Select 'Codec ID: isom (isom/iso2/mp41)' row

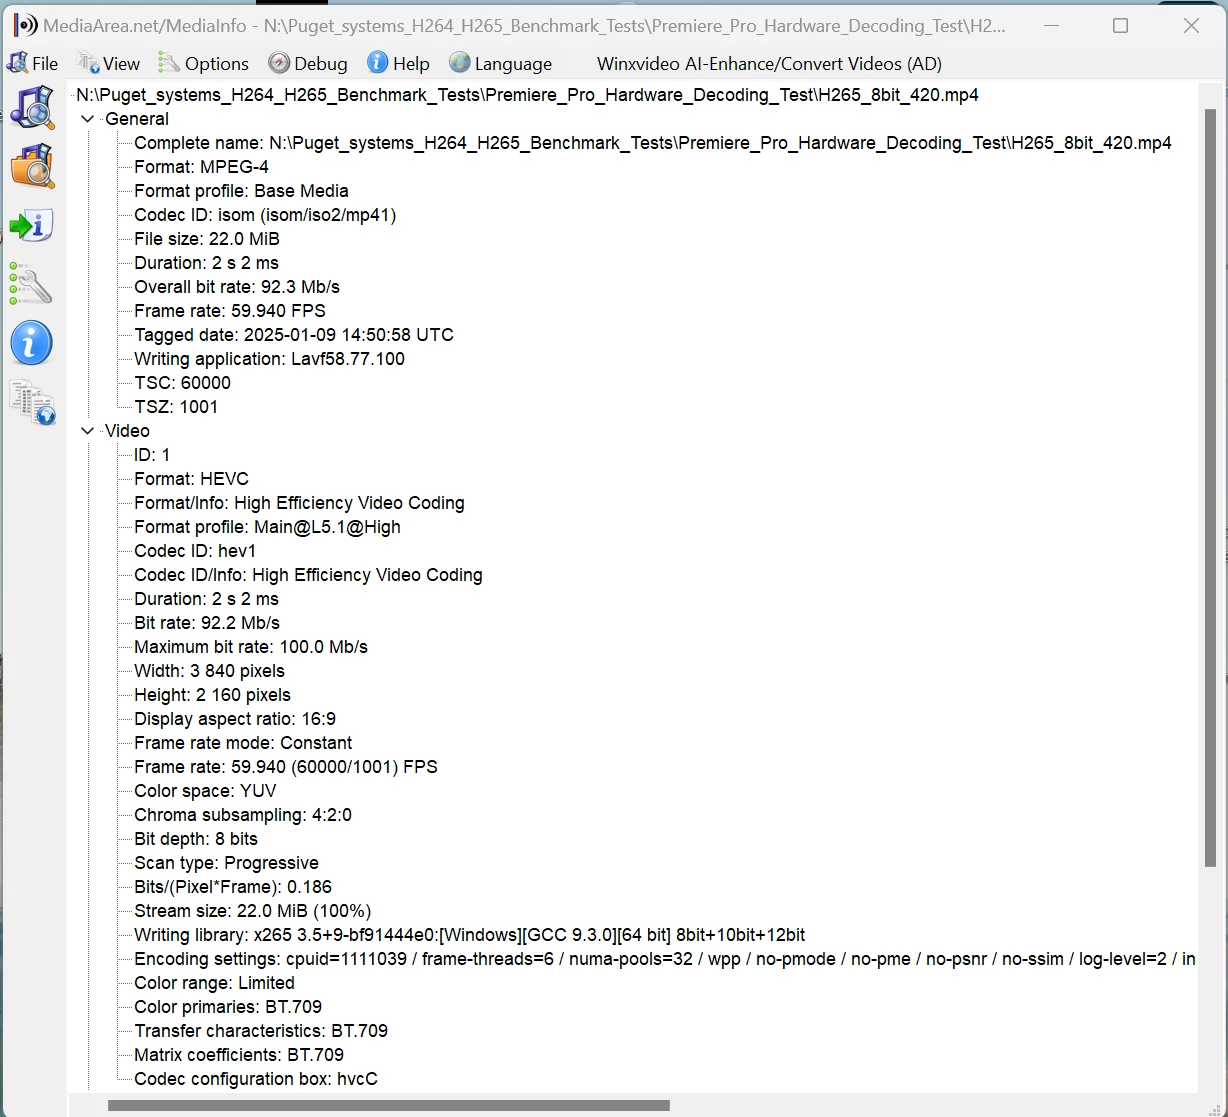265,215
